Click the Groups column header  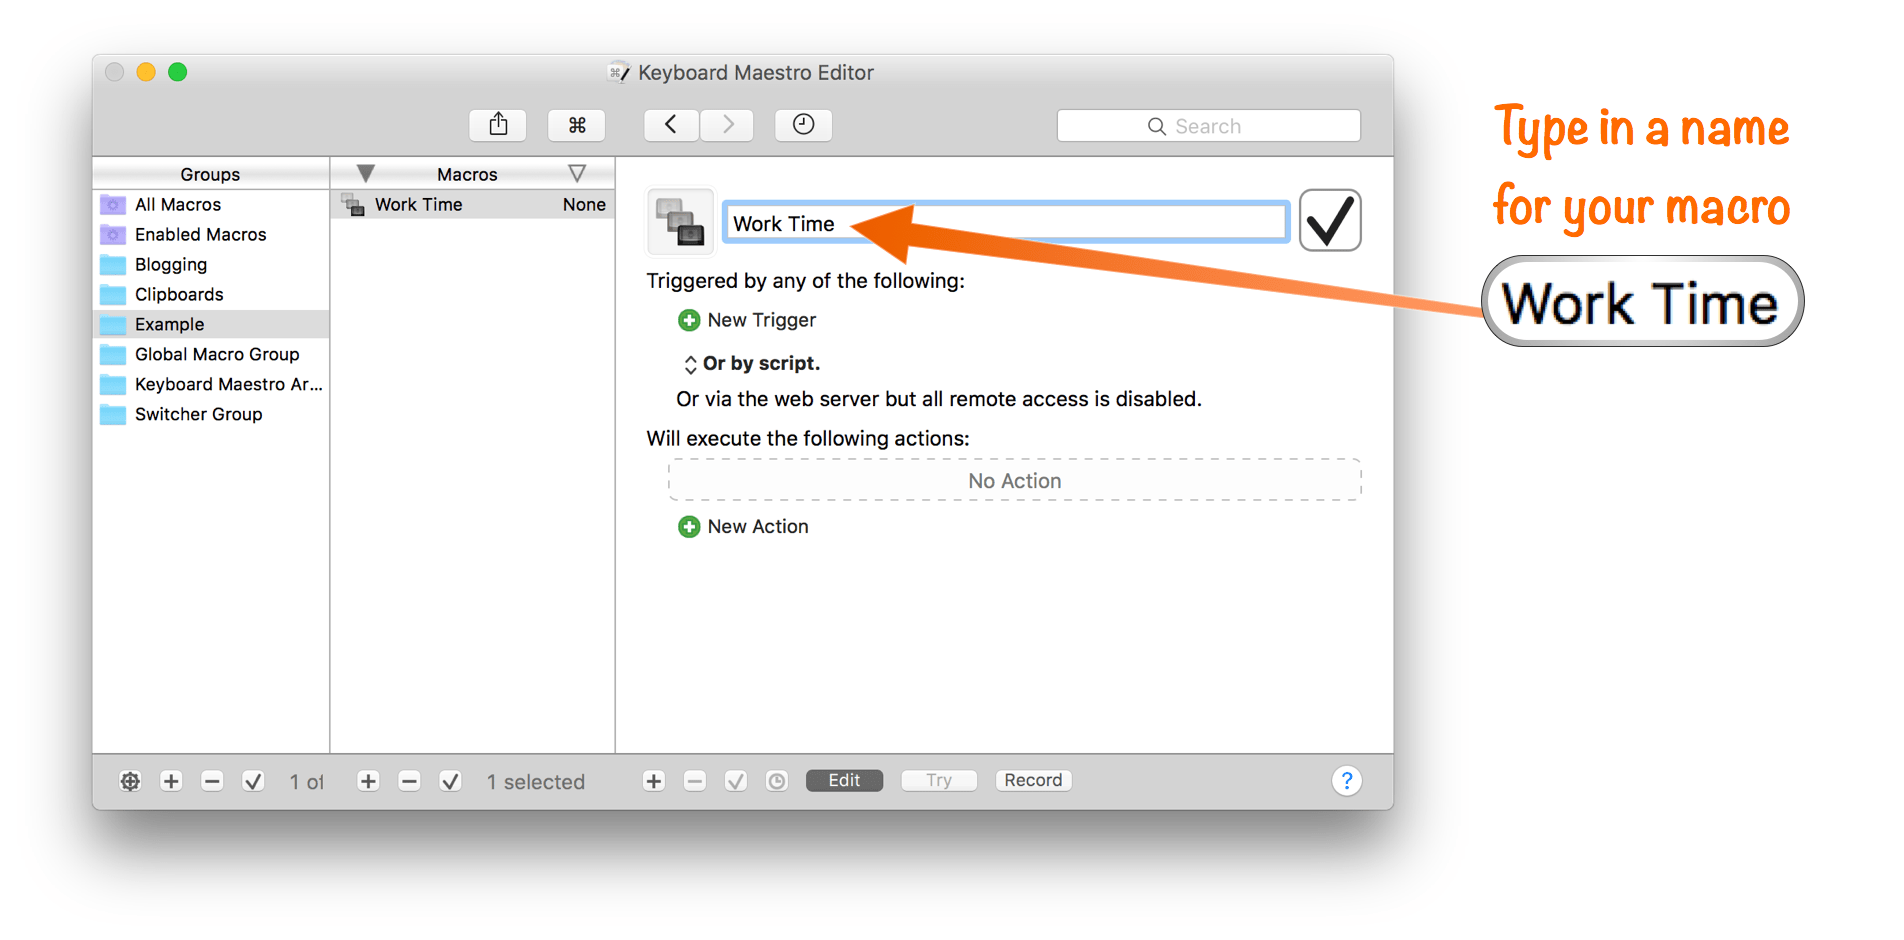211,174
